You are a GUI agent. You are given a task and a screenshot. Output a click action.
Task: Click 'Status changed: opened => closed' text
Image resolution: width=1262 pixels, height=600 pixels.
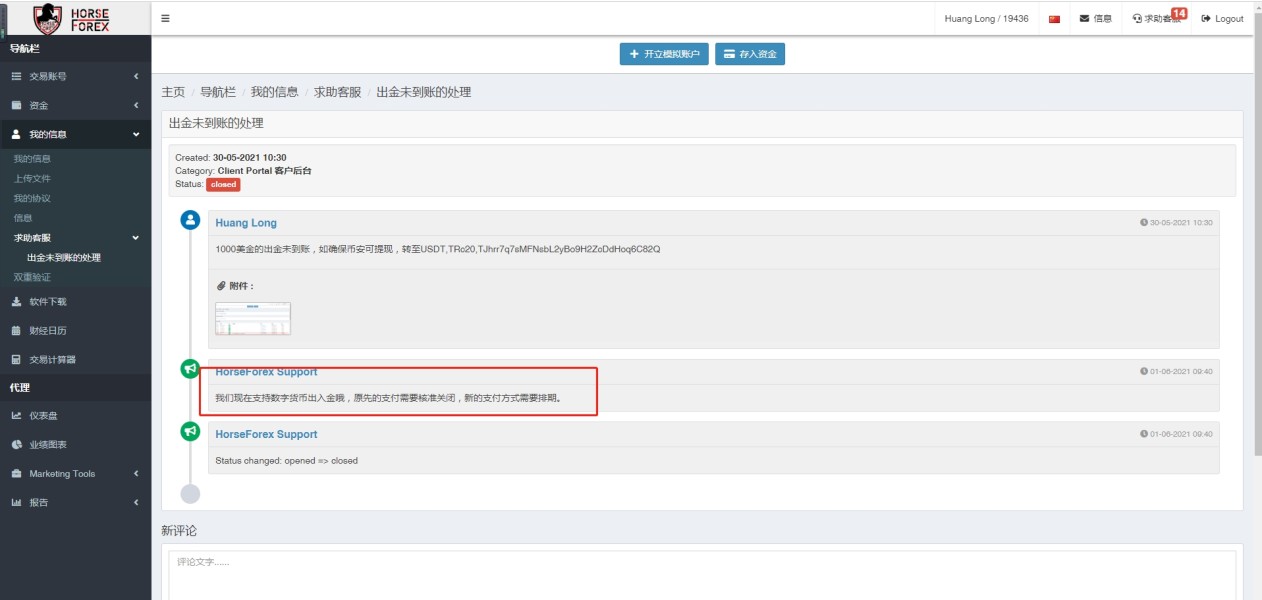point(286,461)
